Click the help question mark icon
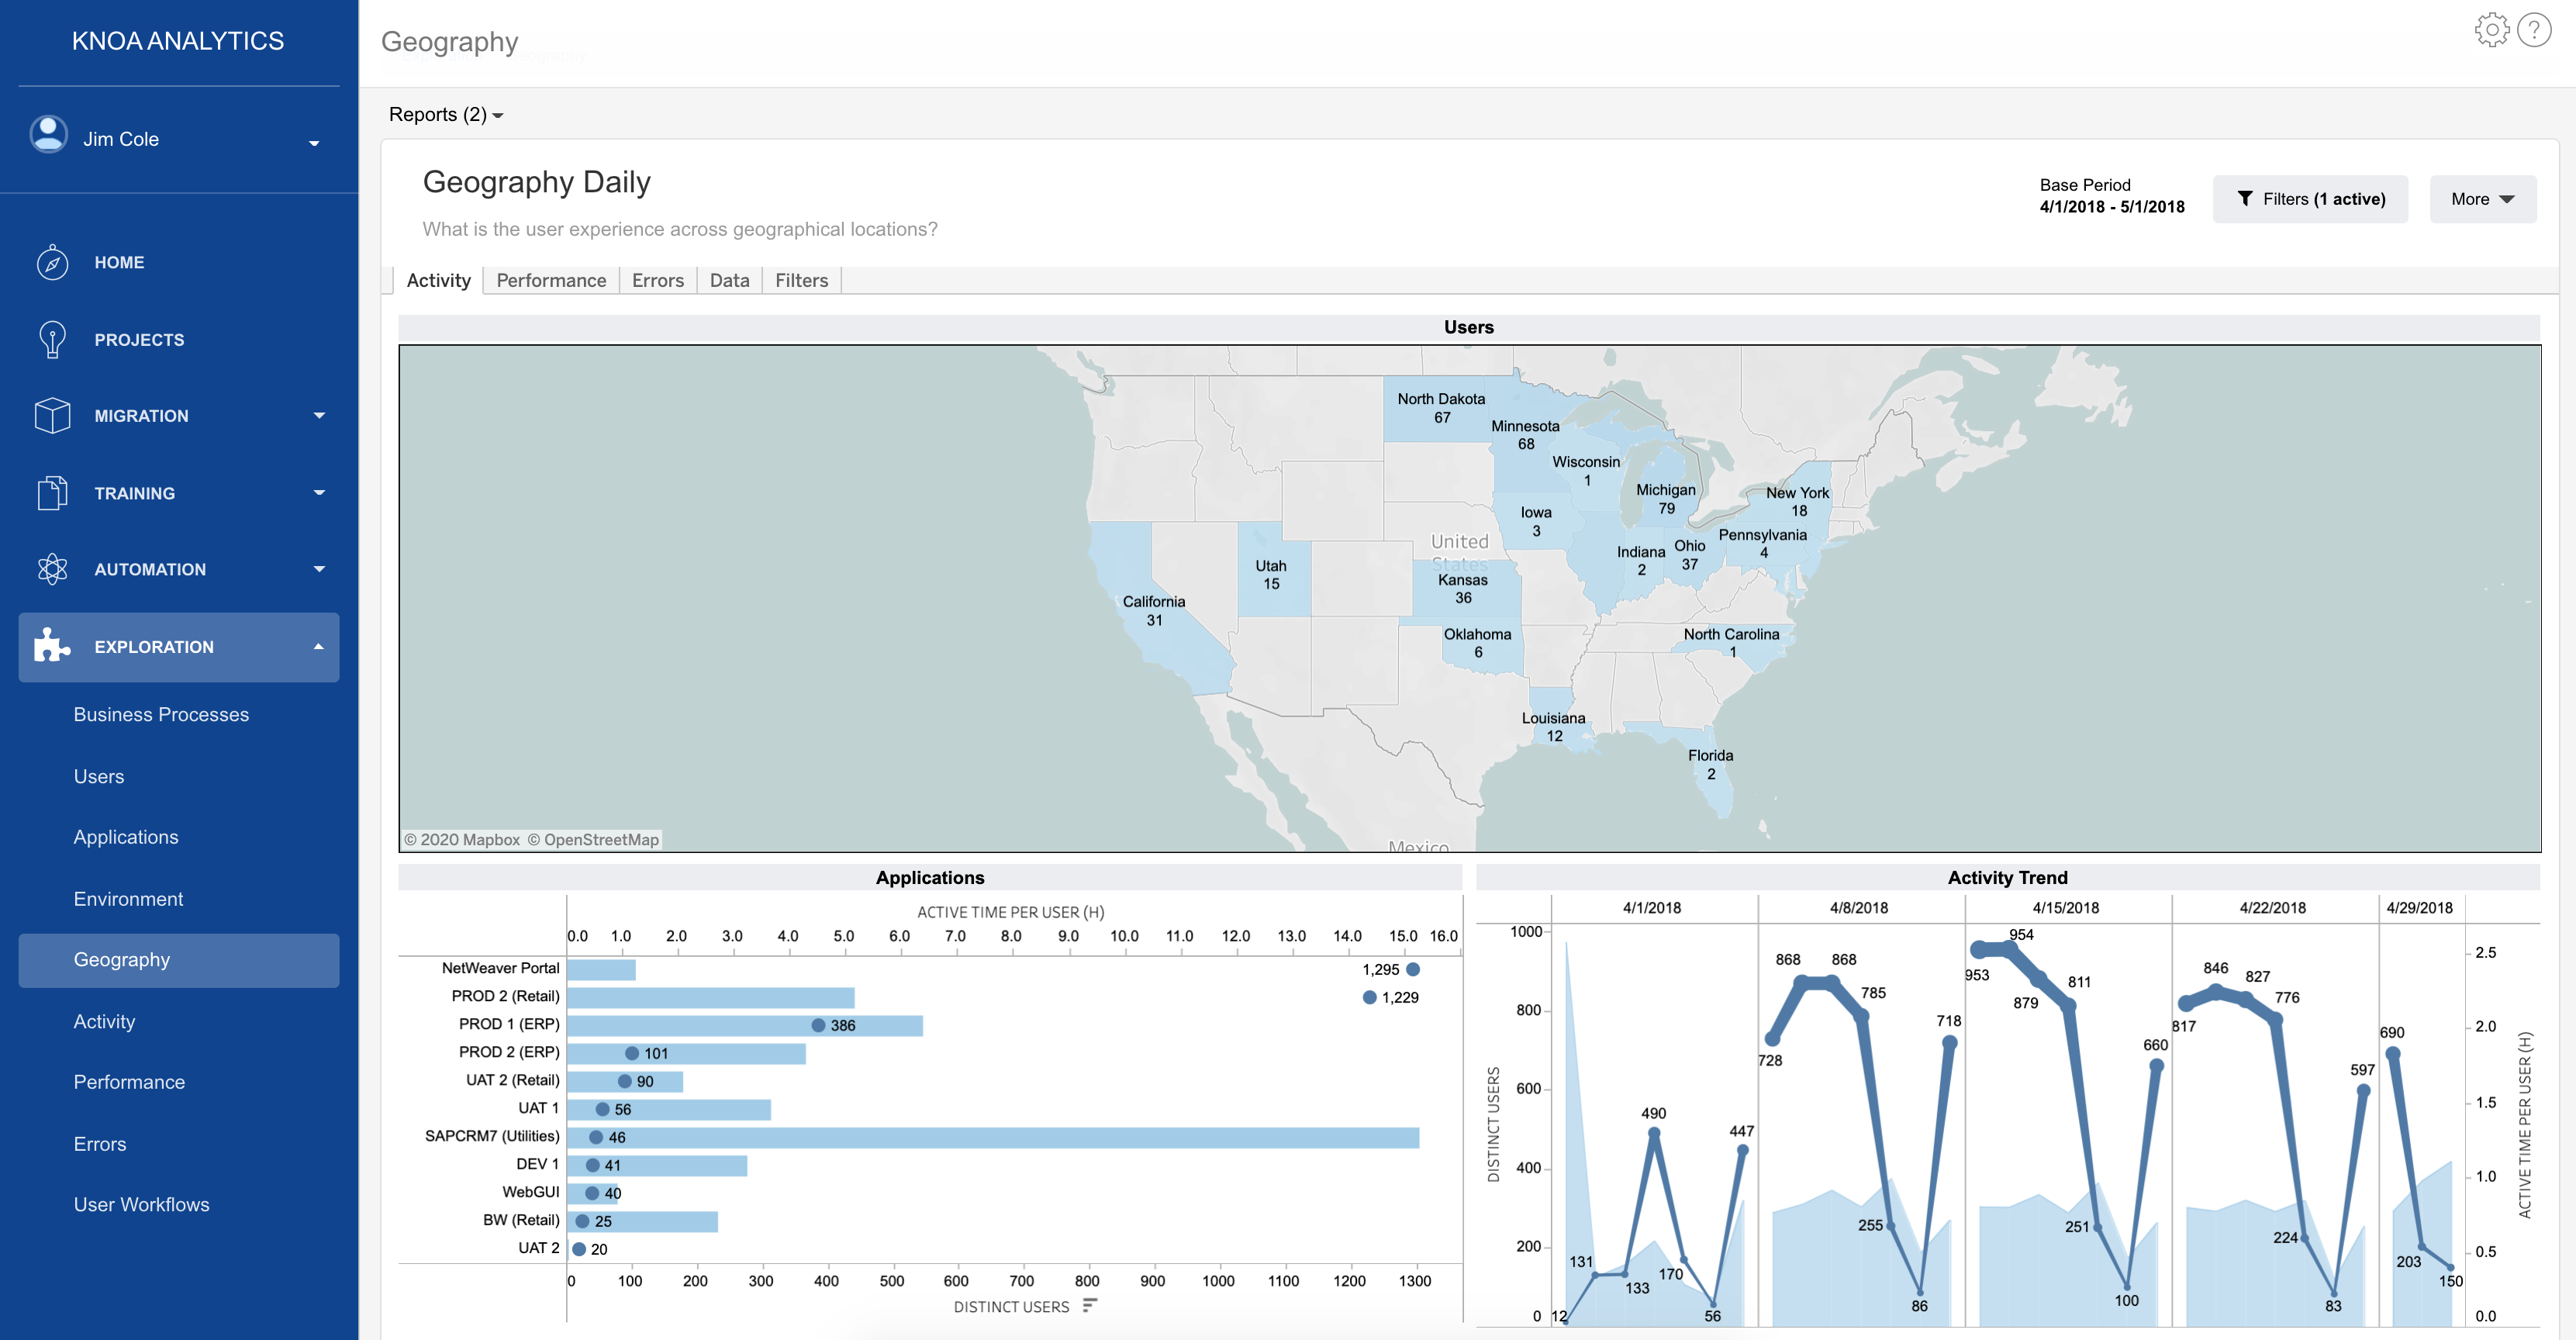The height and width of the screenshot is (1340, 2576). [x=2533, y=31]
